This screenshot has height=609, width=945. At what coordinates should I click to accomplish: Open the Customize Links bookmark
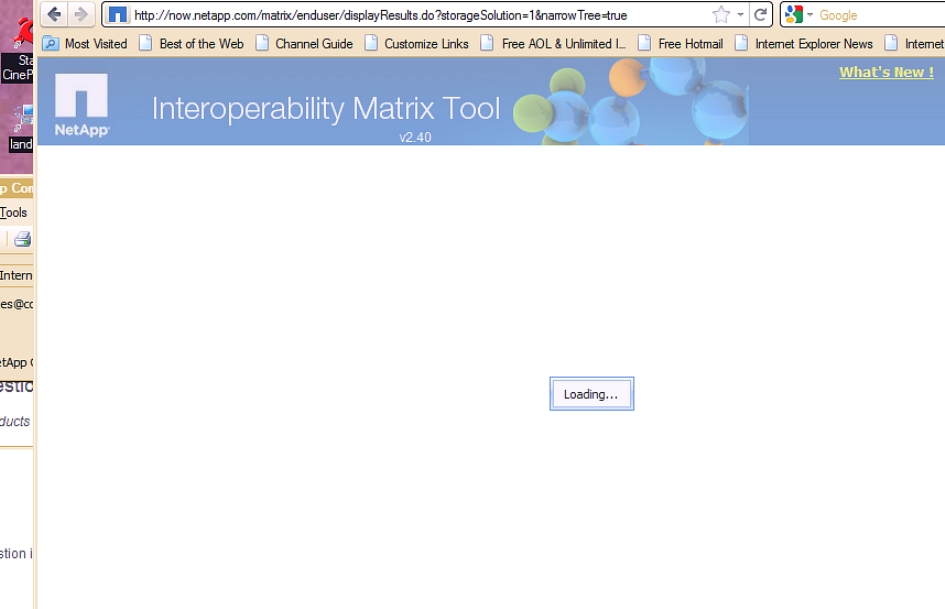click(x=416, y=44)
